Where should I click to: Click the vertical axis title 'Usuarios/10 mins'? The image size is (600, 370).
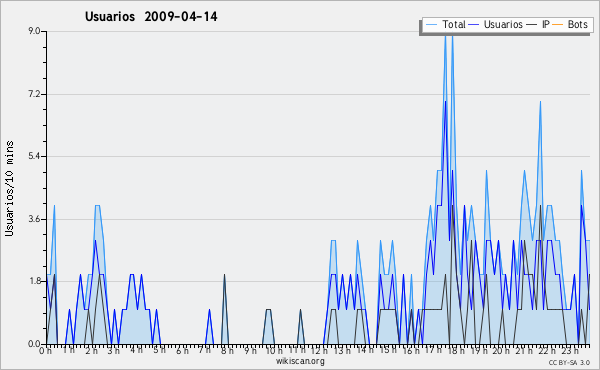tap(10, 189)
